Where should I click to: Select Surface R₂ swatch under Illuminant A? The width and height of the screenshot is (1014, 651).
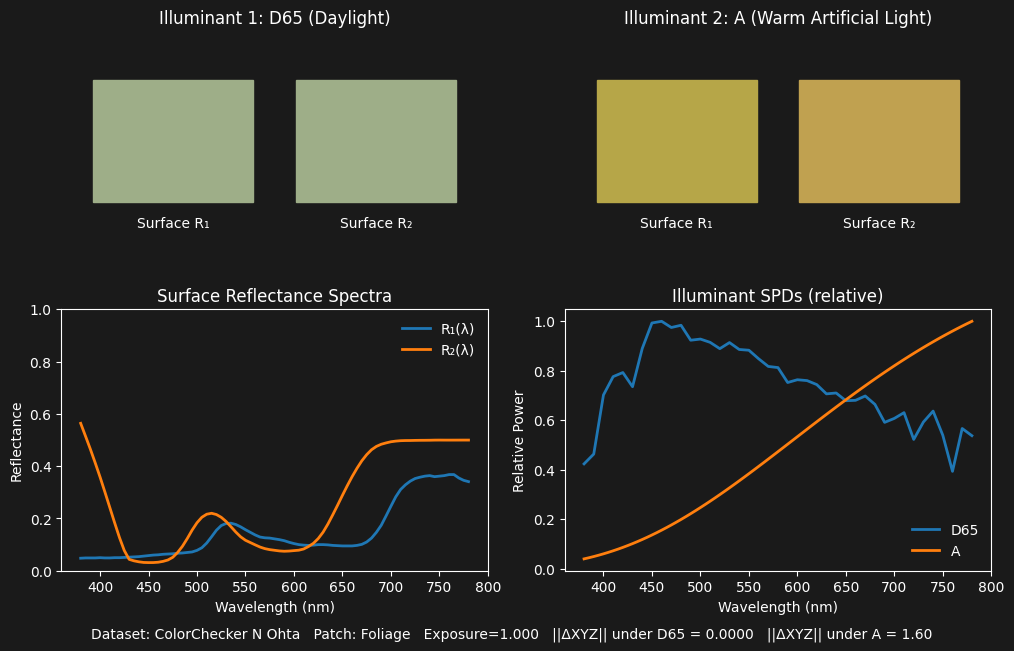click(879, 141)
